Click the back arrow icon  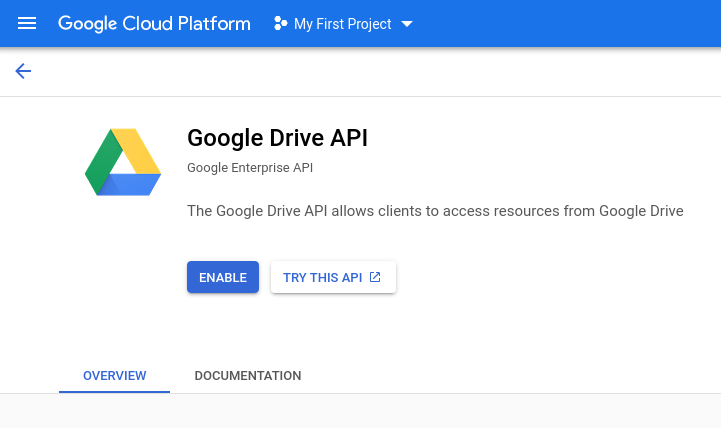point(23,71)
